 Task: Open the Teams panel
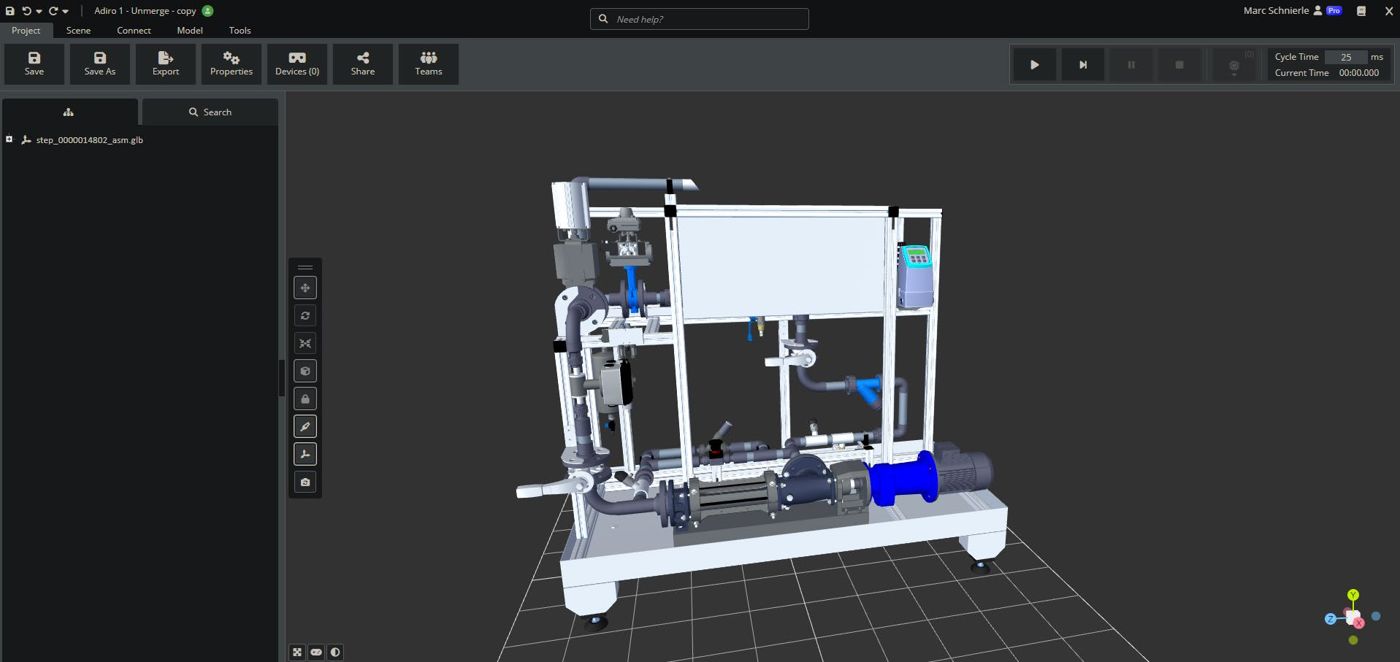pos(428,64)
